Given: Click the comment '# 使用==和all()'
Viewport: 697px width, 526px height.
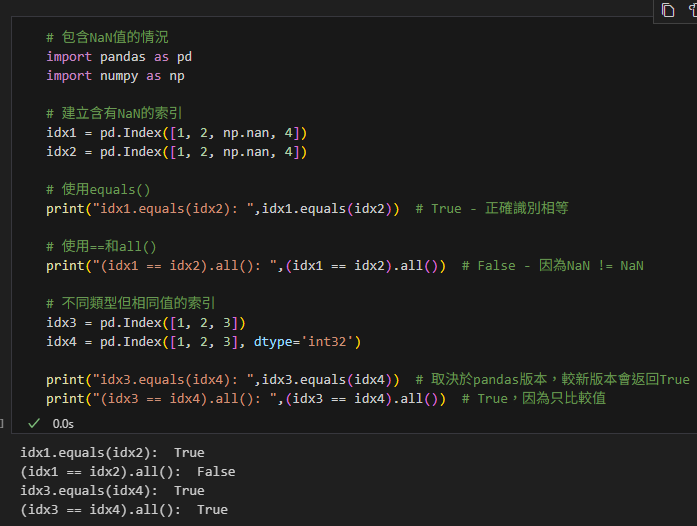Looking at the screenshot, I should (x=101, y=246).
